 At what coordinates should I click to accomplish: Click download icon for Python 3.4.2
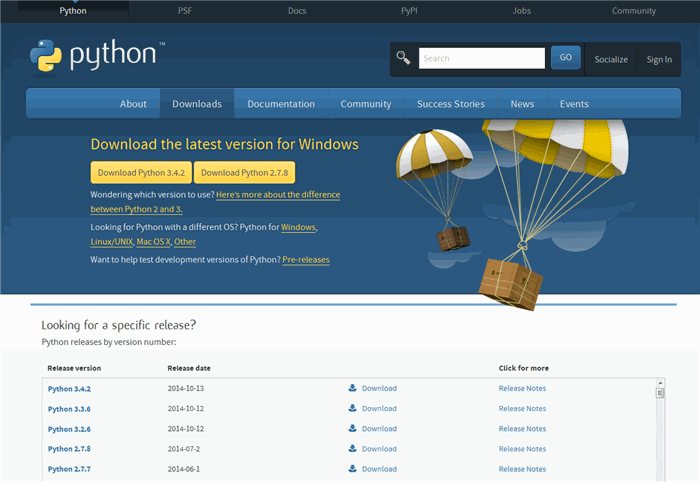click(x=352, y=388)
